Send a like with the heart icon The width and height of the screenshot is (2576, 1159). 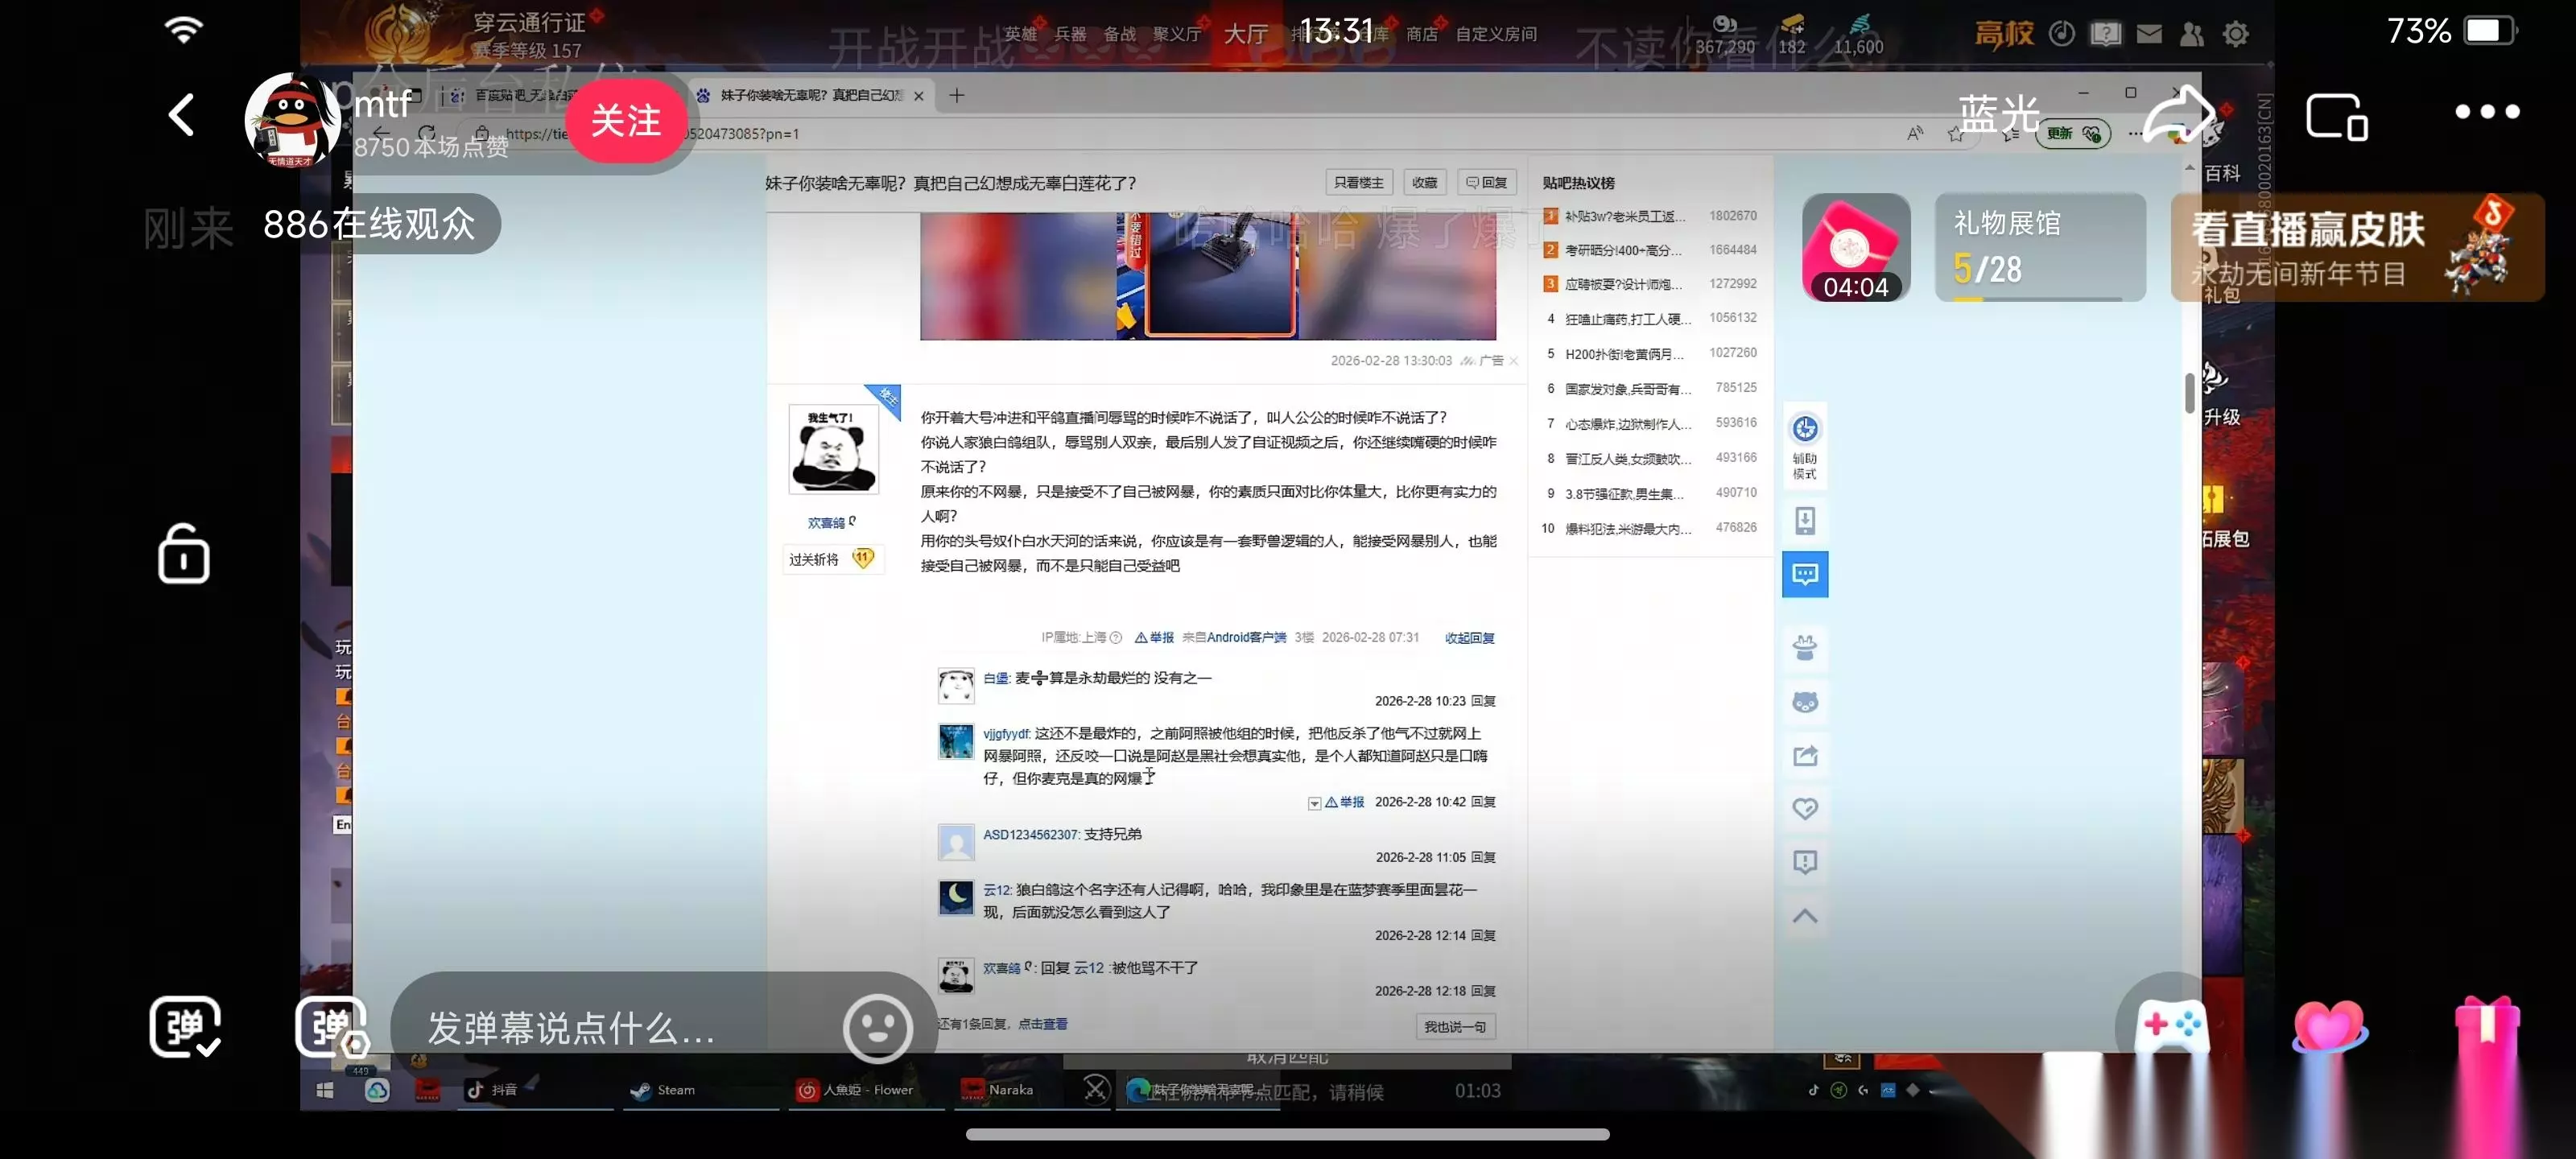click(2329, 1026)
